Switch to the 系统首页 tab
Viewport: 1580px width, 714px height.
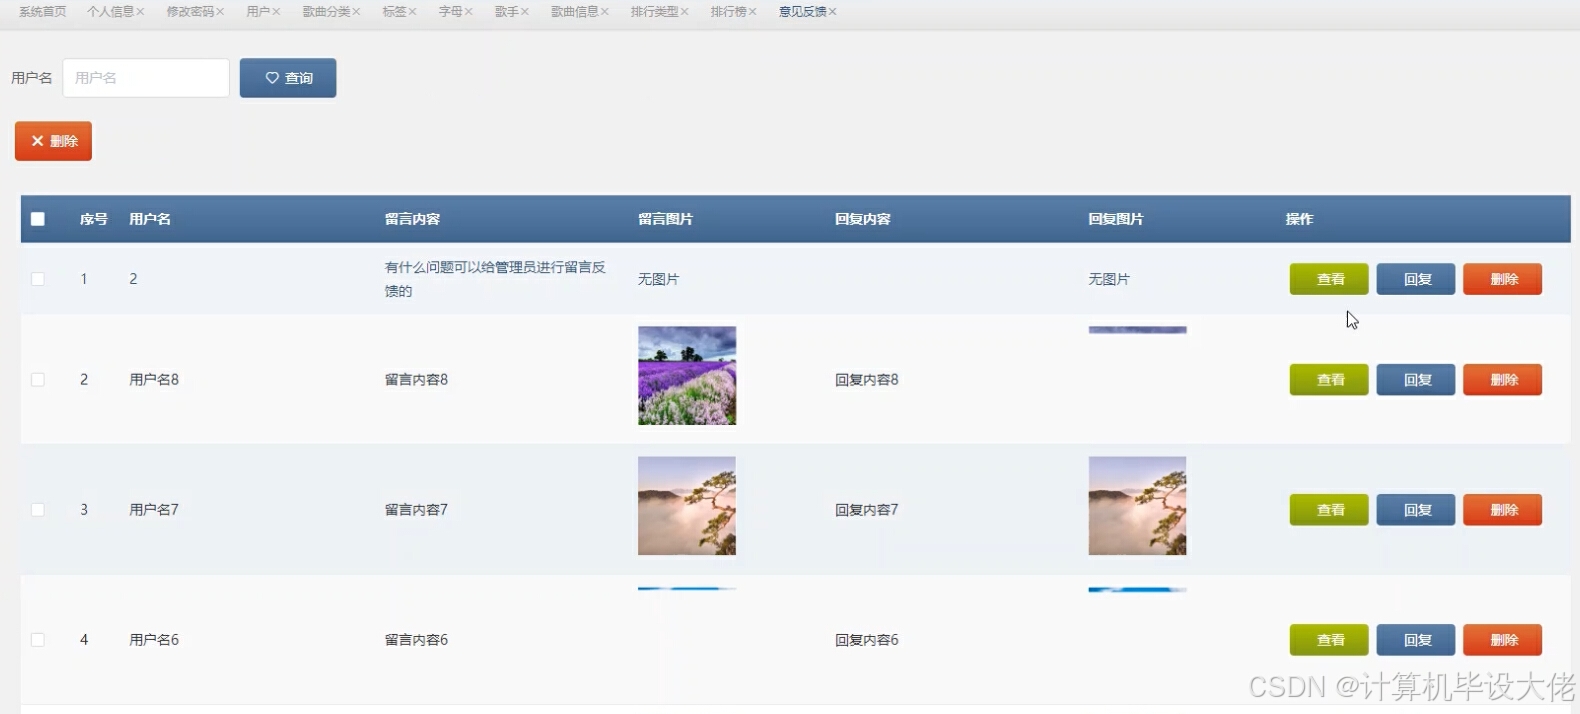(43, 12)
